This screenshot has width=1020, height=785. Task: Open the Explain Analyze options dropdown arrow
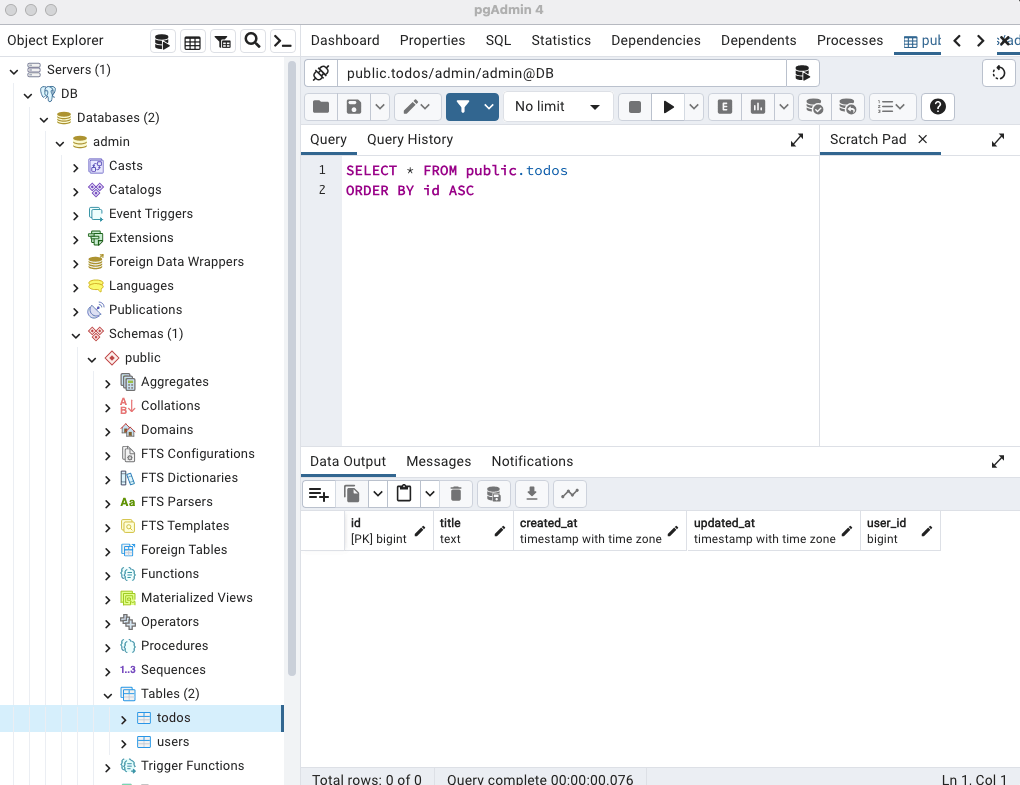point(784,107)
